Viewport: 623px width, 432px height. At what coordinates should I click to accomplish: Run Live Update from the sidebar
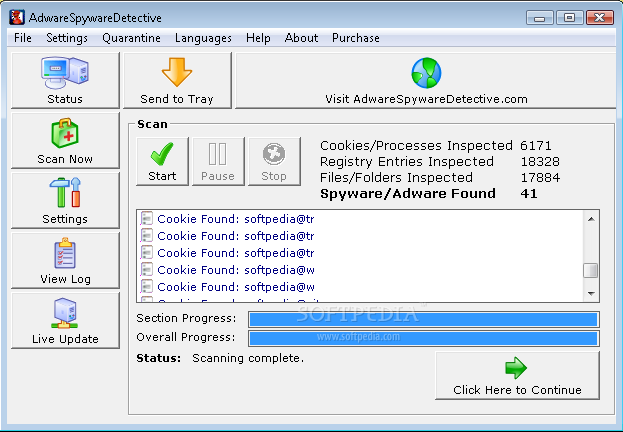coord(65,321)
